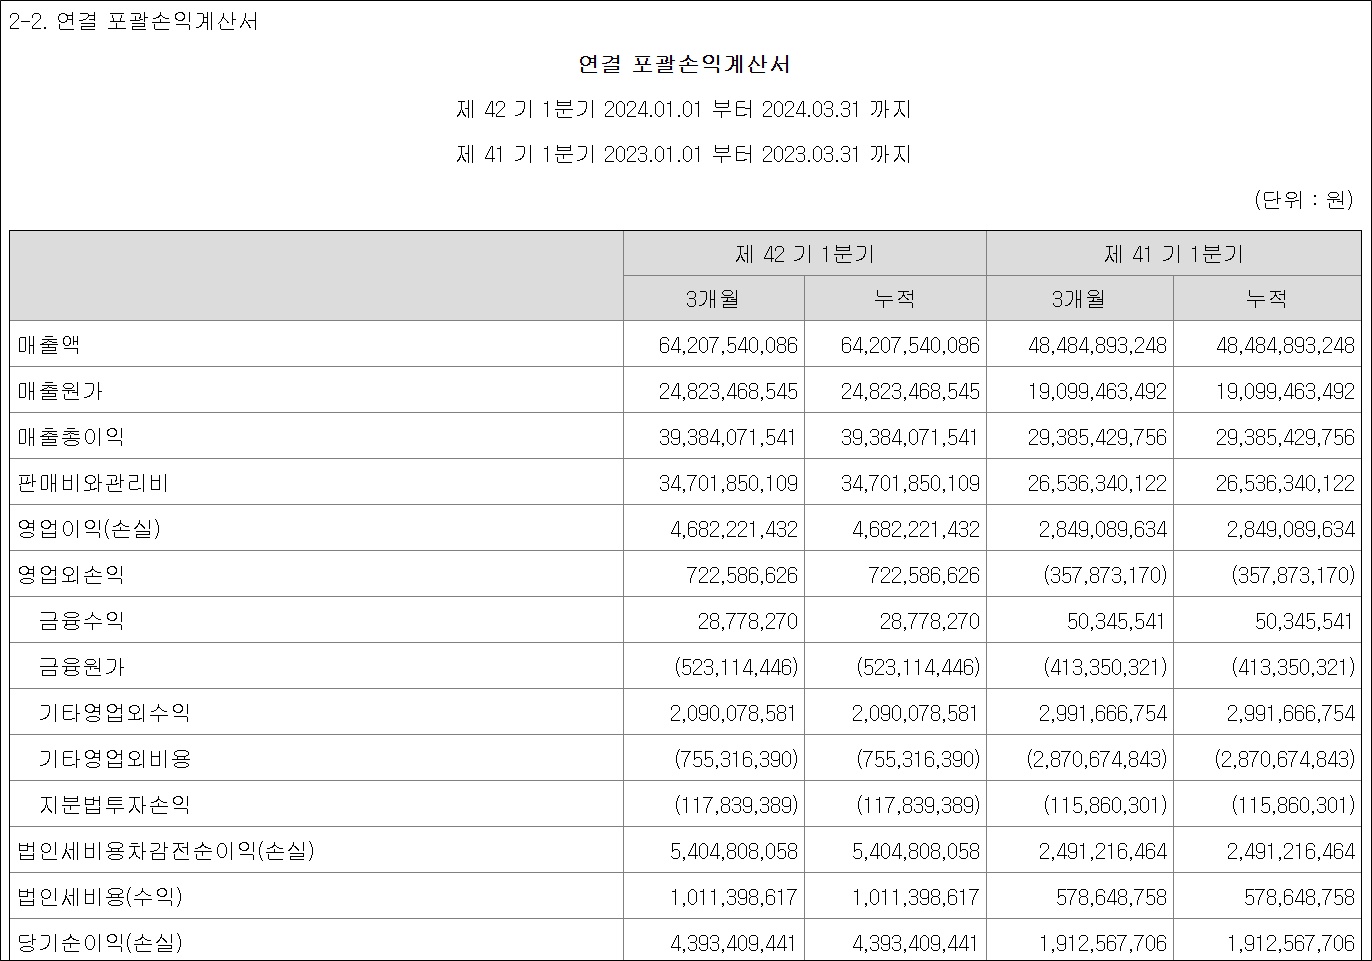The height and width of the screenshot is (961, 1372).
Task: Click 48,484,893,248 in 제 41 기 누적 column
Action: coord(1285,345)
